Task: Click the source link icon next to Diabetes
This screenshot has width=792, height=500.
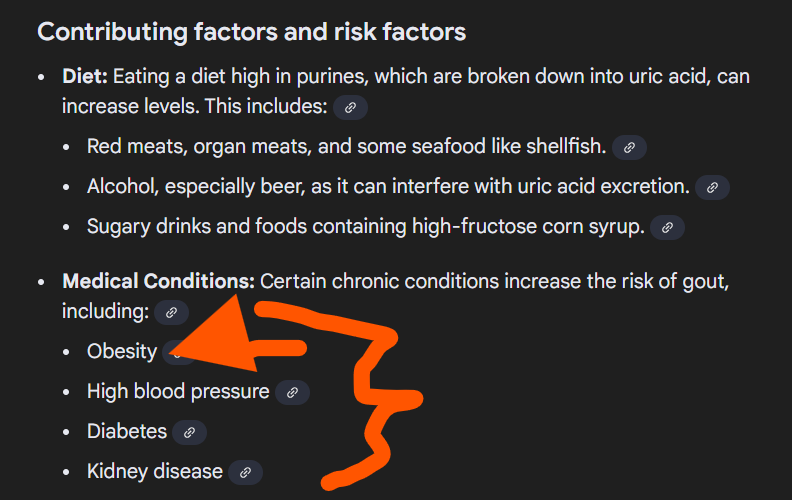Action: (x=189, y=433)
